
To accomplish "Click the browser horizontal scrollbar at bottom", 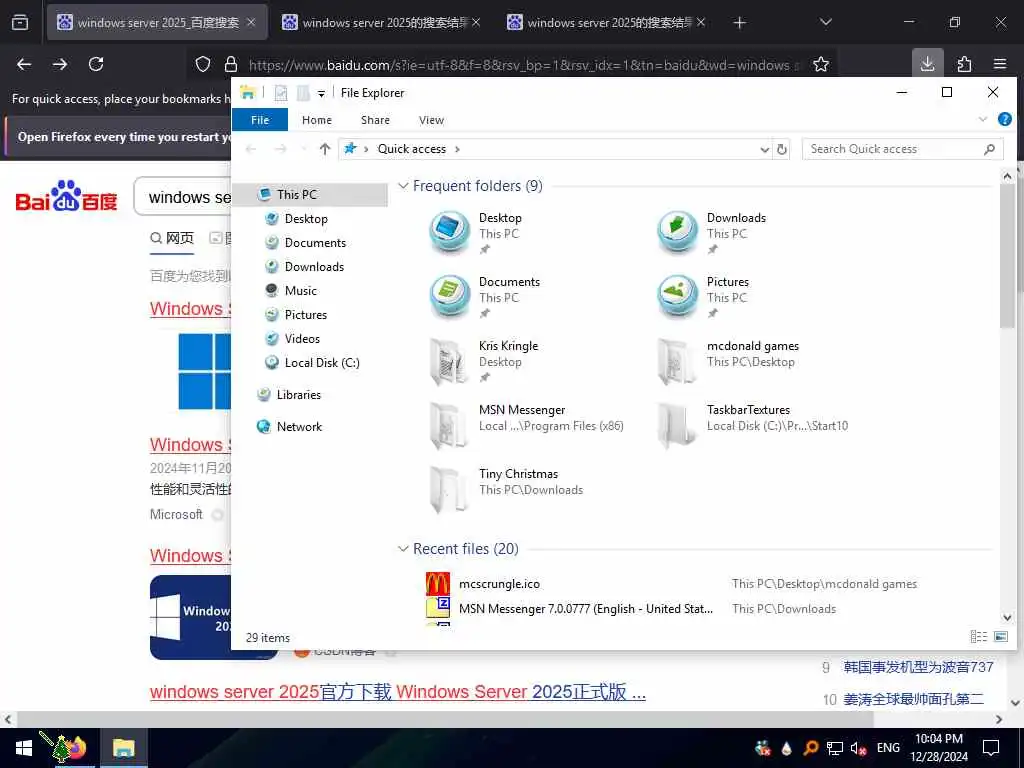I will [444, 719].
